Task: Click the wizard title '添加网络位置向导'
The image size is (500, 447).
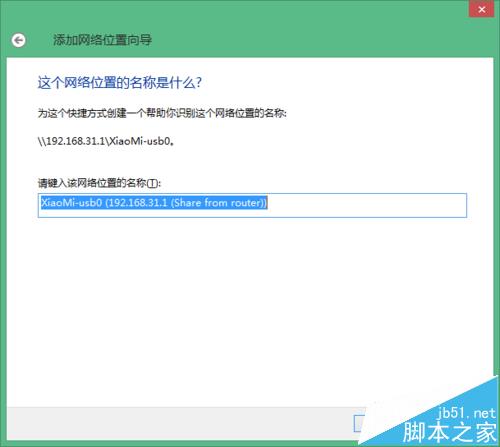Action: point(103,40)
